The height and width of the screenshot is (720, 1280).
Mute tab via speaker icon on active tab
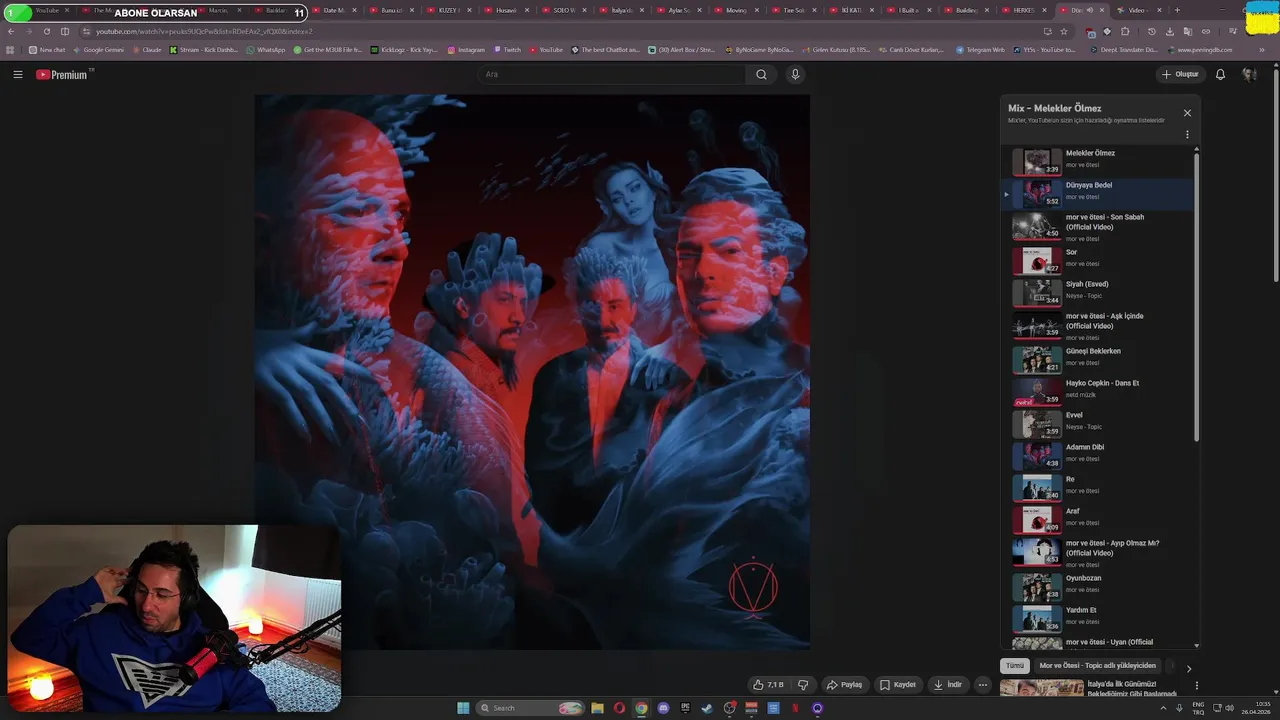(x=1089, y=10)
